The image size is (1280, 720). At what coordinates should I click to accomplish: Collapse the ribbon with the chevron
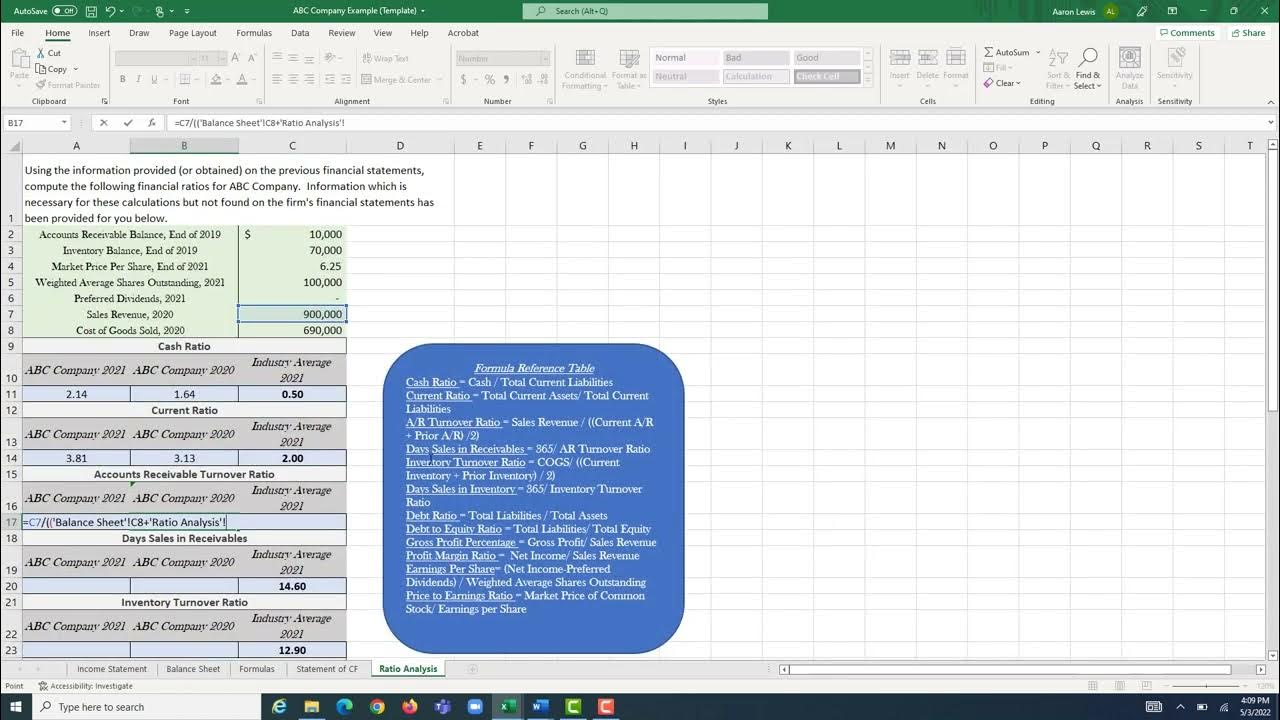1271,101
